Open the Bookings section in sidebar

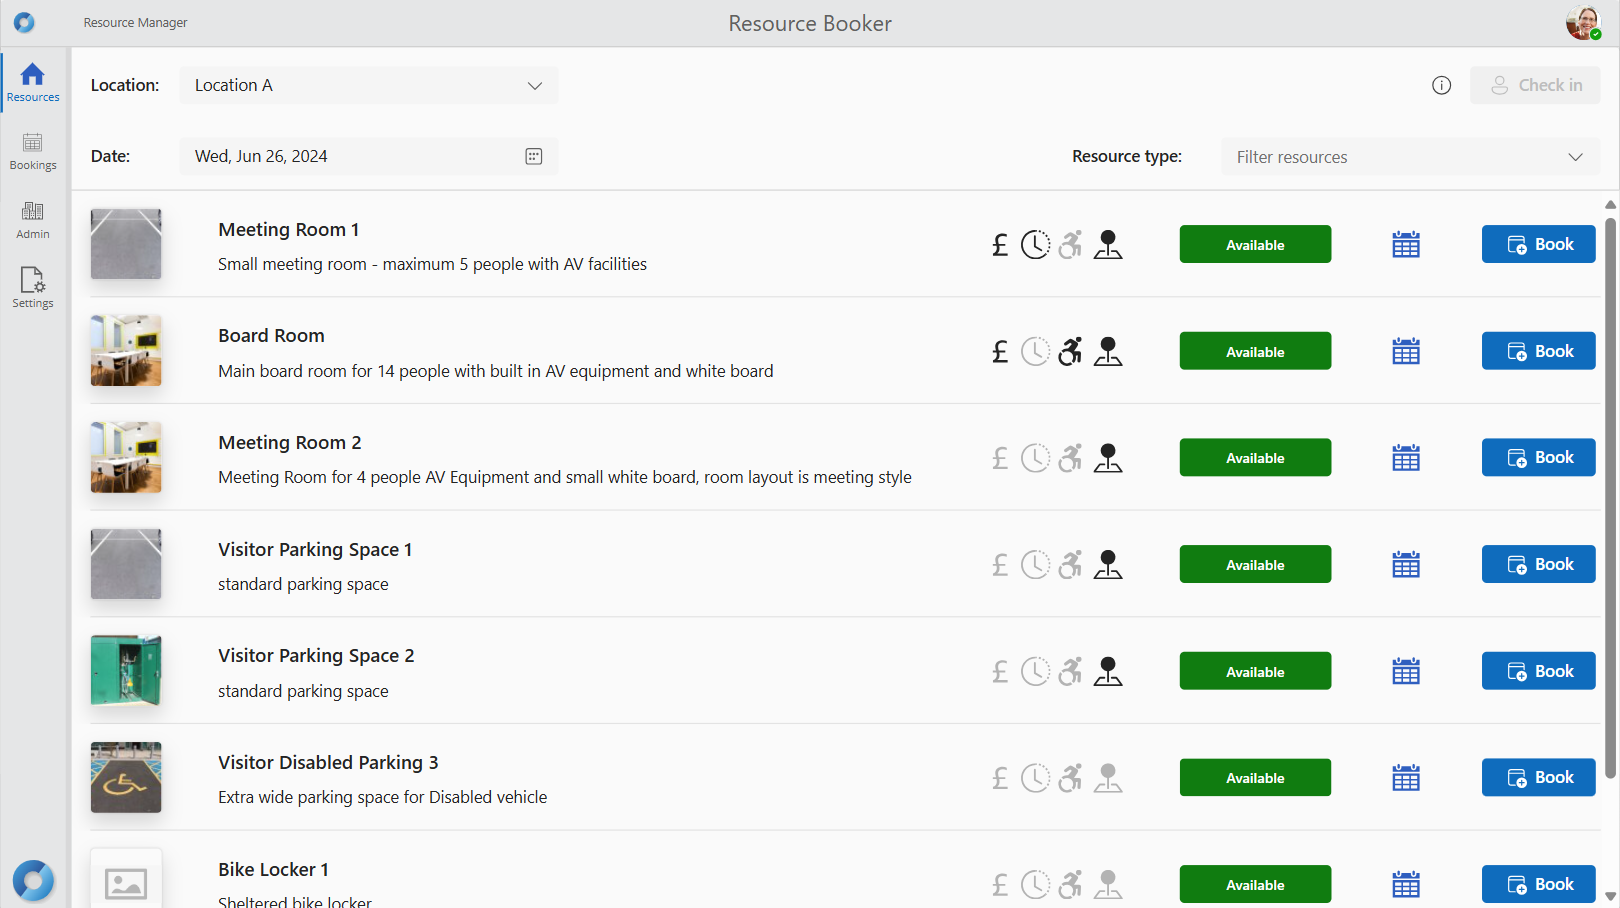click(33, 150)
